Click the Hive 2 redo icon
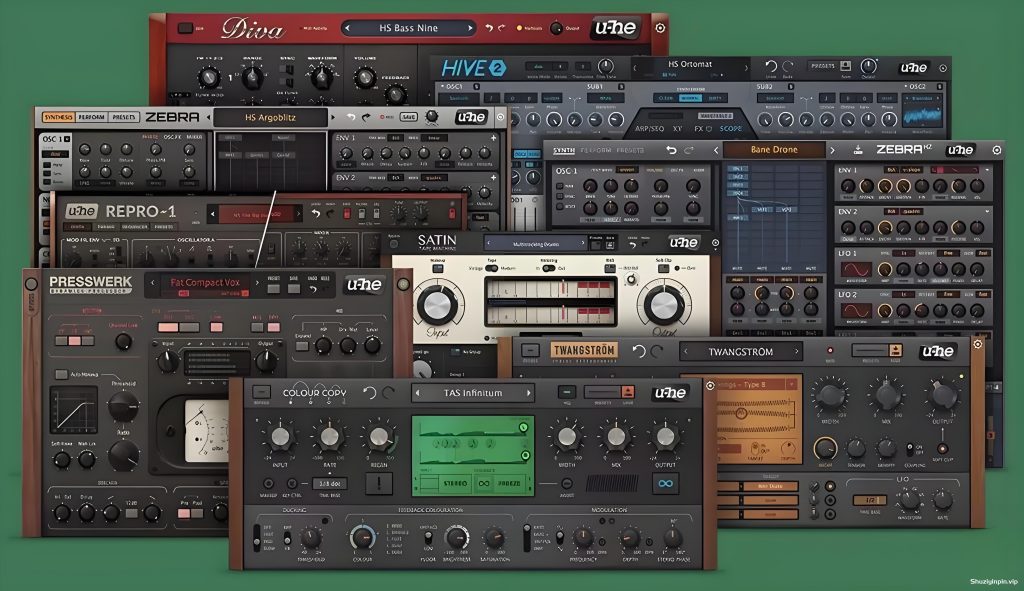1024x591 pixels. pyautogui.click(x=788, y=66)
